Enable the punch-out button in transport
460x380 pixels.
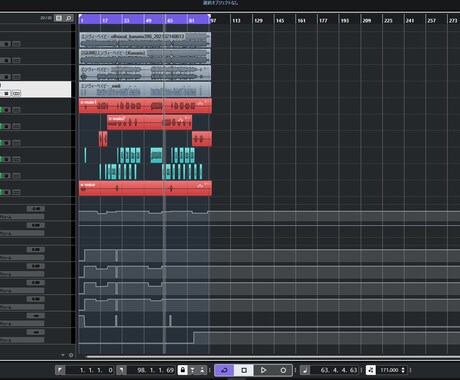(202, 370)
